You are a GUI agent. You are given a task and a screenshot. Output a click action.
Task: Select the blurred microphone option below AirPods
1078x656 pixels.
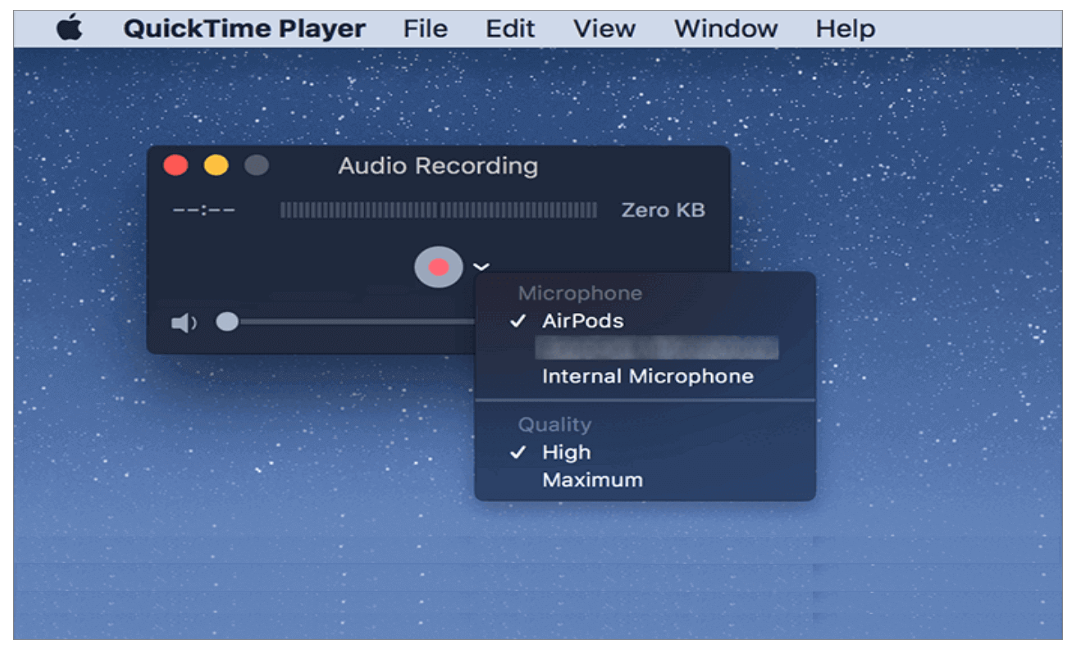656,348
